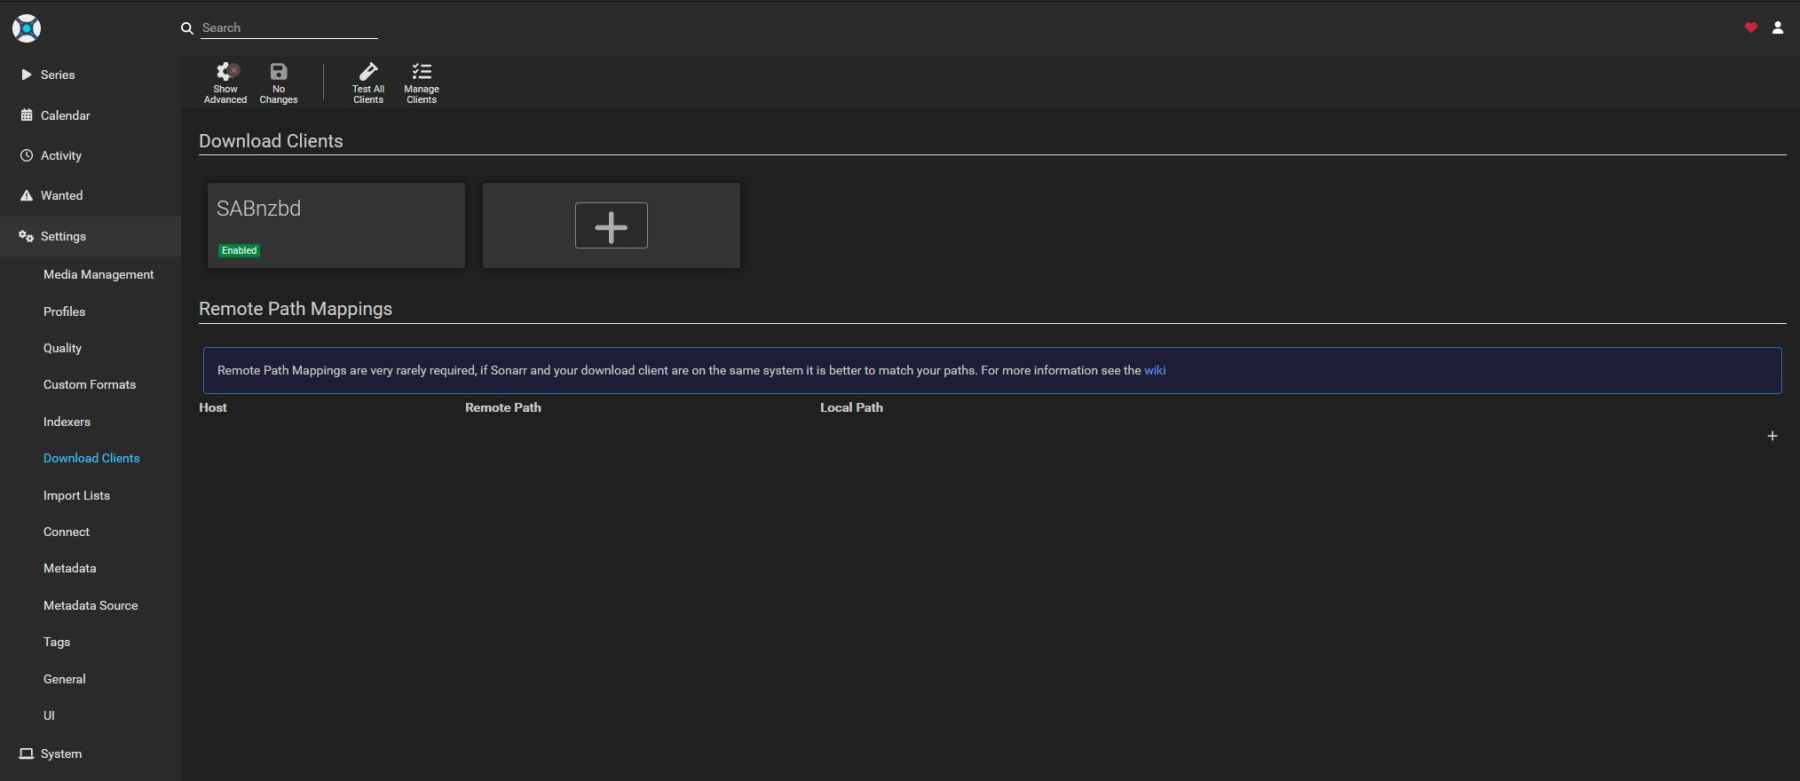The image size is (1800, 781).
Task: Open the SABnzbd client card
Action: (335, 225)
